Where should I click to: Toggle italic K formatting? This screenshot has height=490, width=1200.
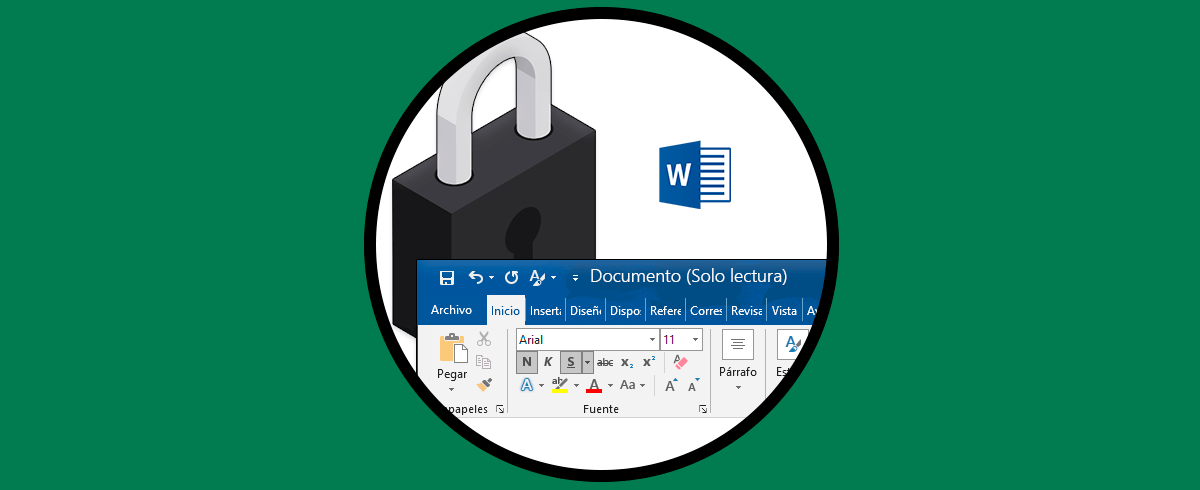click(x=548, y=362)
